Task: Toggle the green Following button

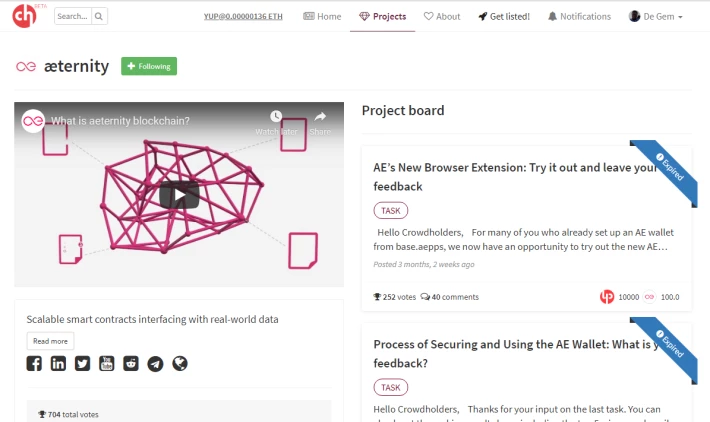Action: coord(149,66)
